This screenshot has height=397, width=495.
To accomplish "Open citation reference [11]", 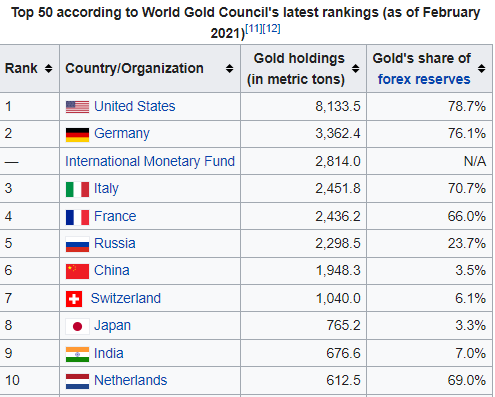I will point(254,28).
